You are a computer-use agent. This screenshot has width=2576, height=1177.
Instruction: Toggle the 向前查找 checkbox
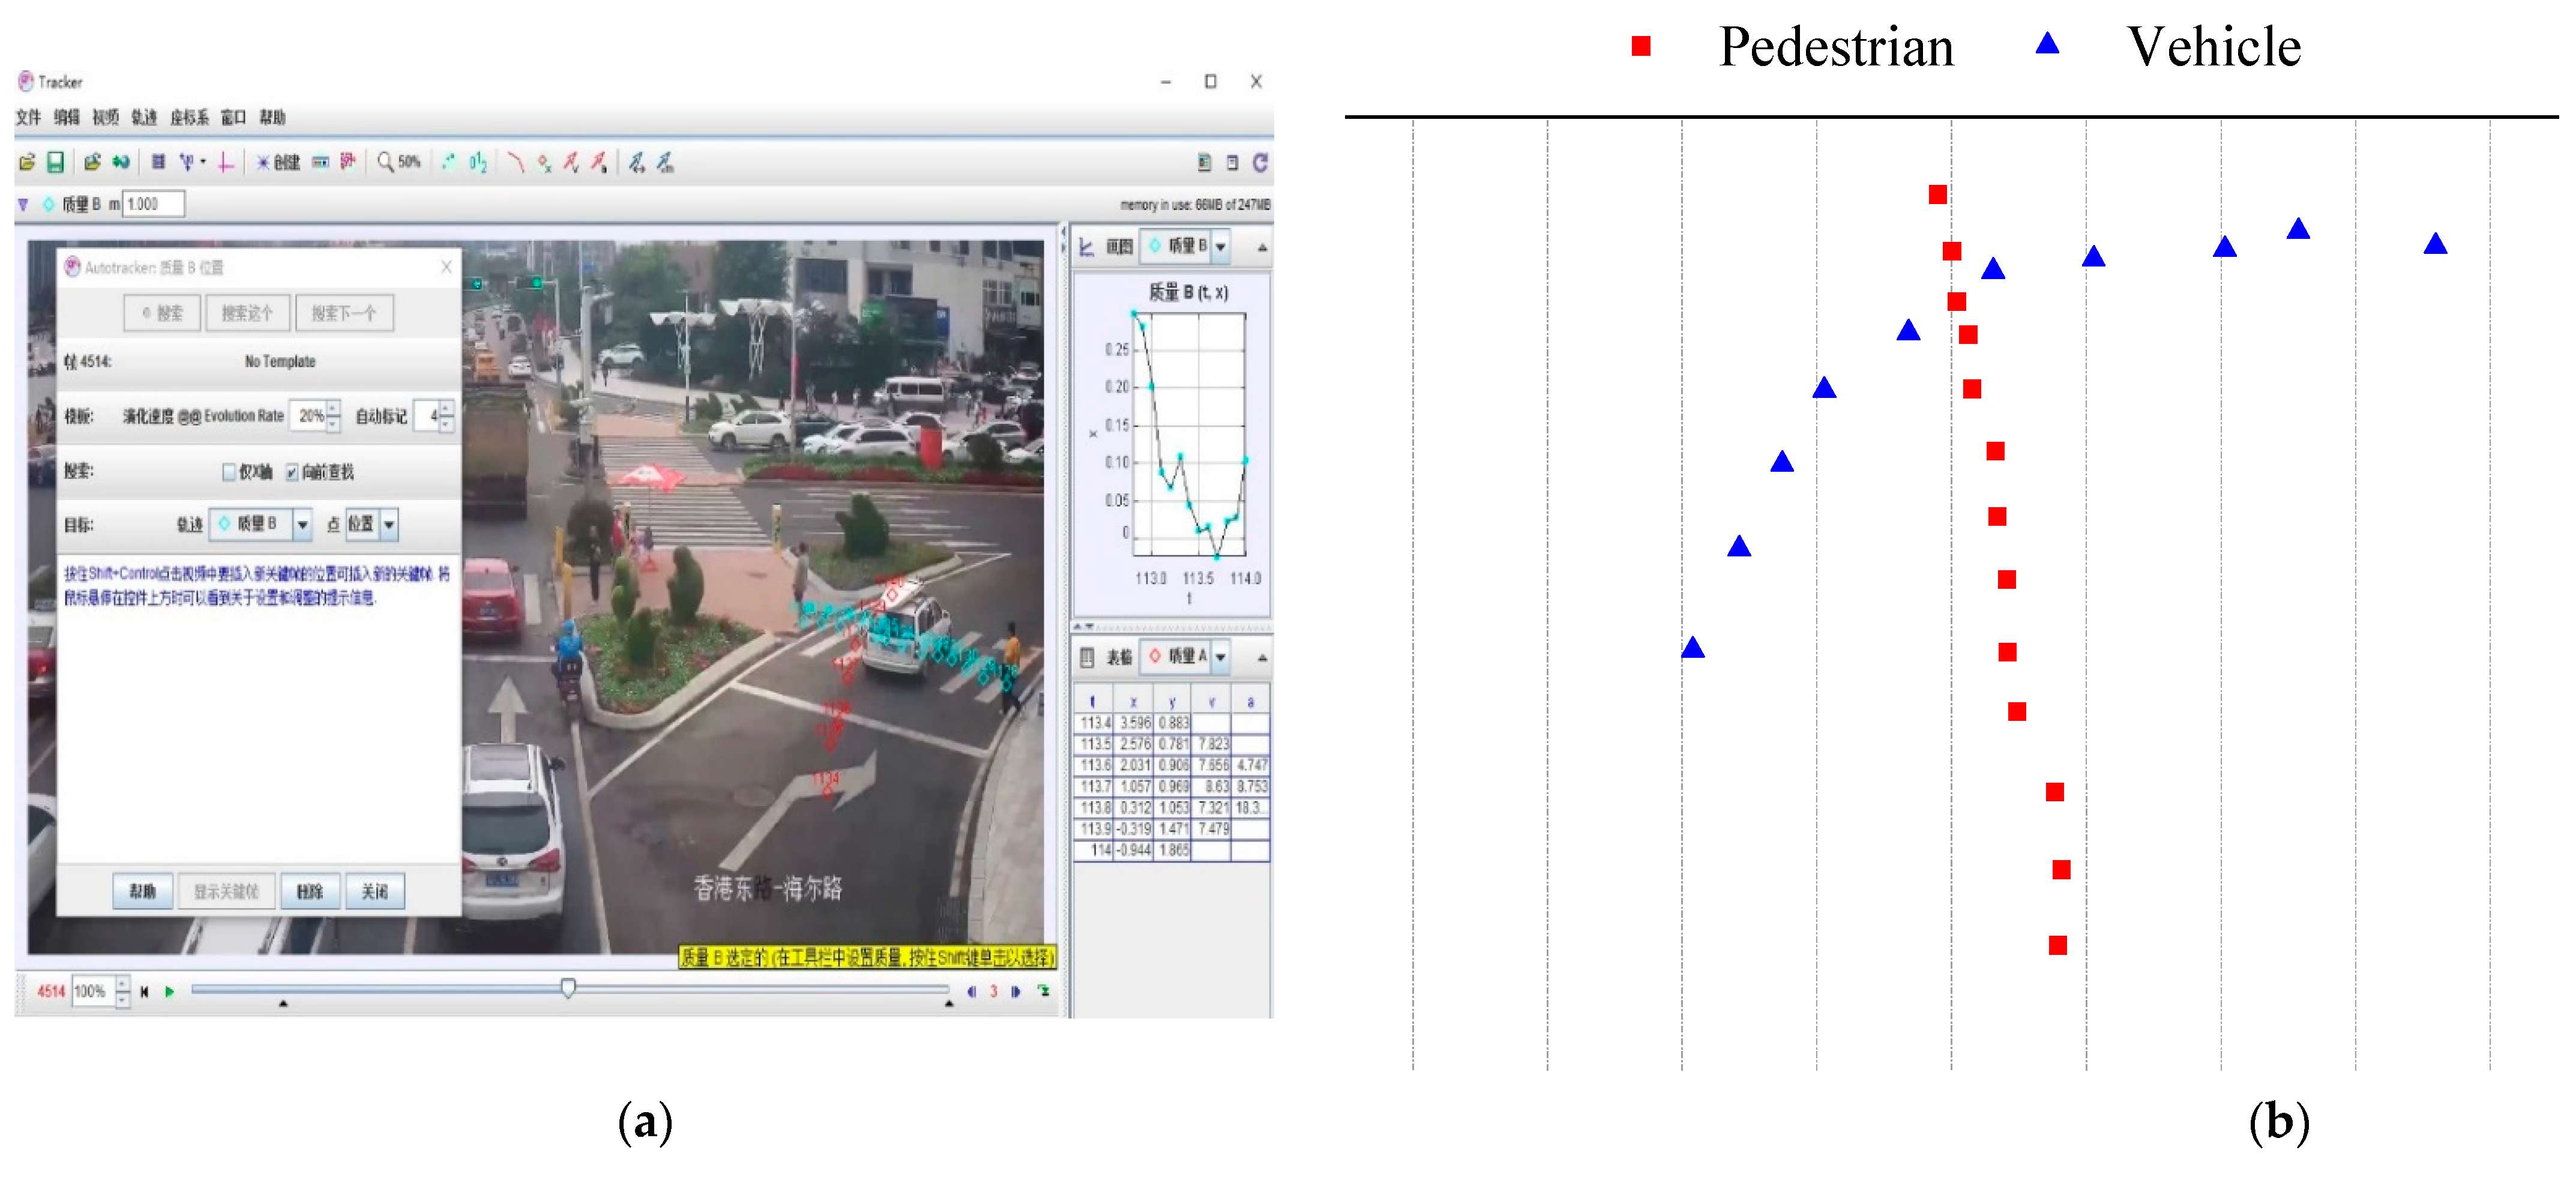292,472
